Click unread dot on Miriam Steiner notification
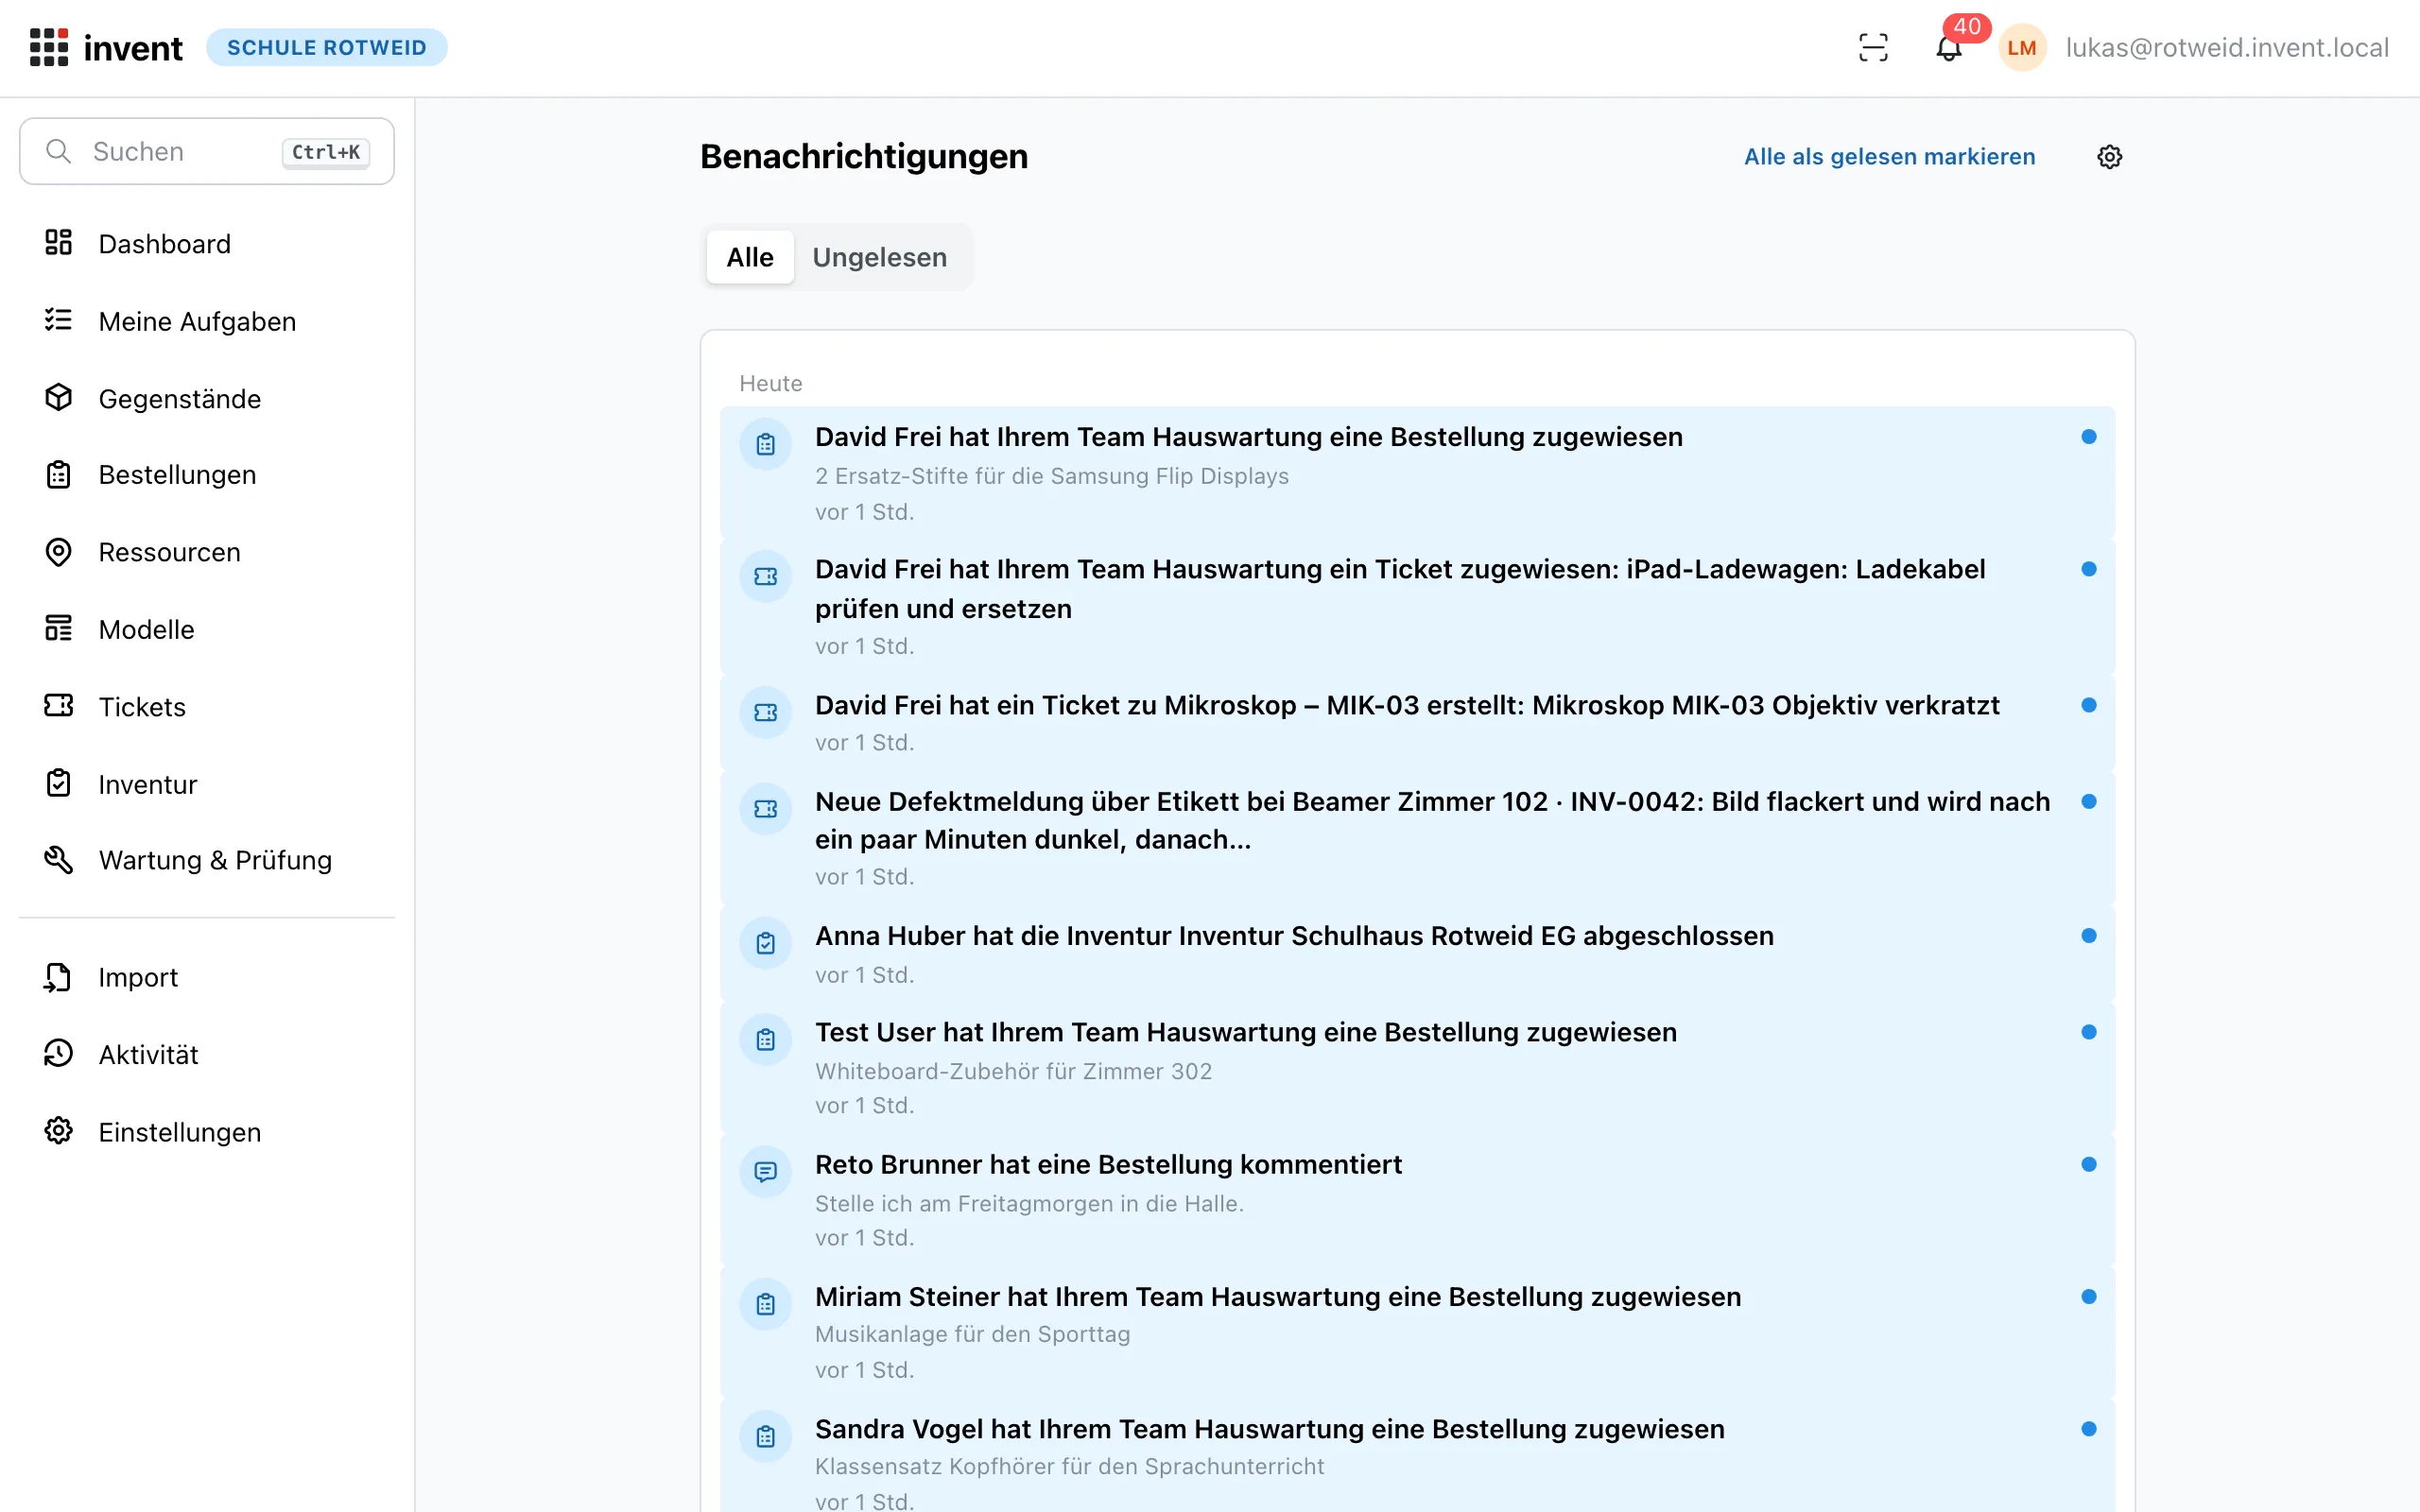This screenshot has height=1512, width=2420. tap(2089, 1296)
